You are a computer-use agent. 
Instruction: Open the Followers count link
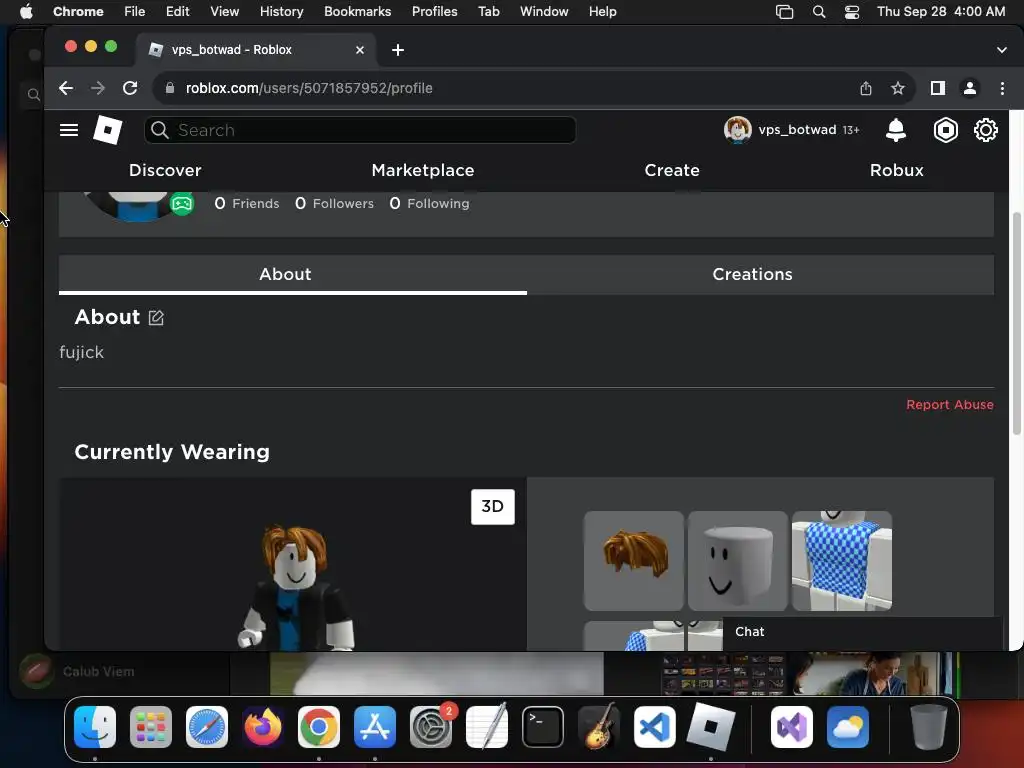click(x=334, y=204)
